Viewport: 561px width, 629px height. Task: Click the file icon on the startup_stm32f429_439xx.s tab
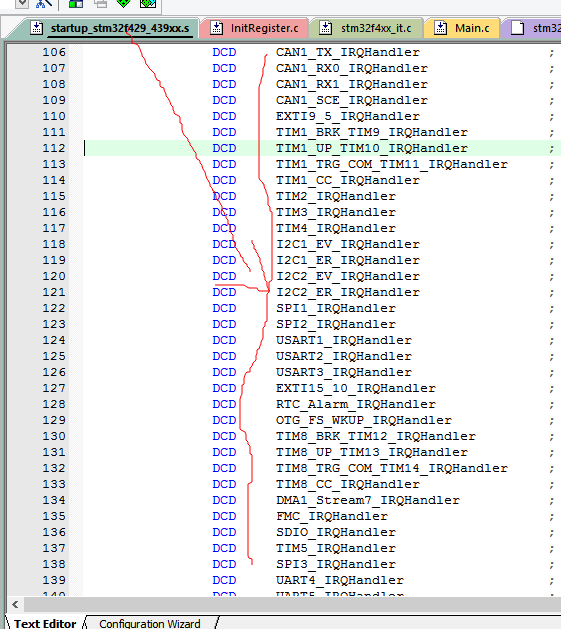coord(37,28)
